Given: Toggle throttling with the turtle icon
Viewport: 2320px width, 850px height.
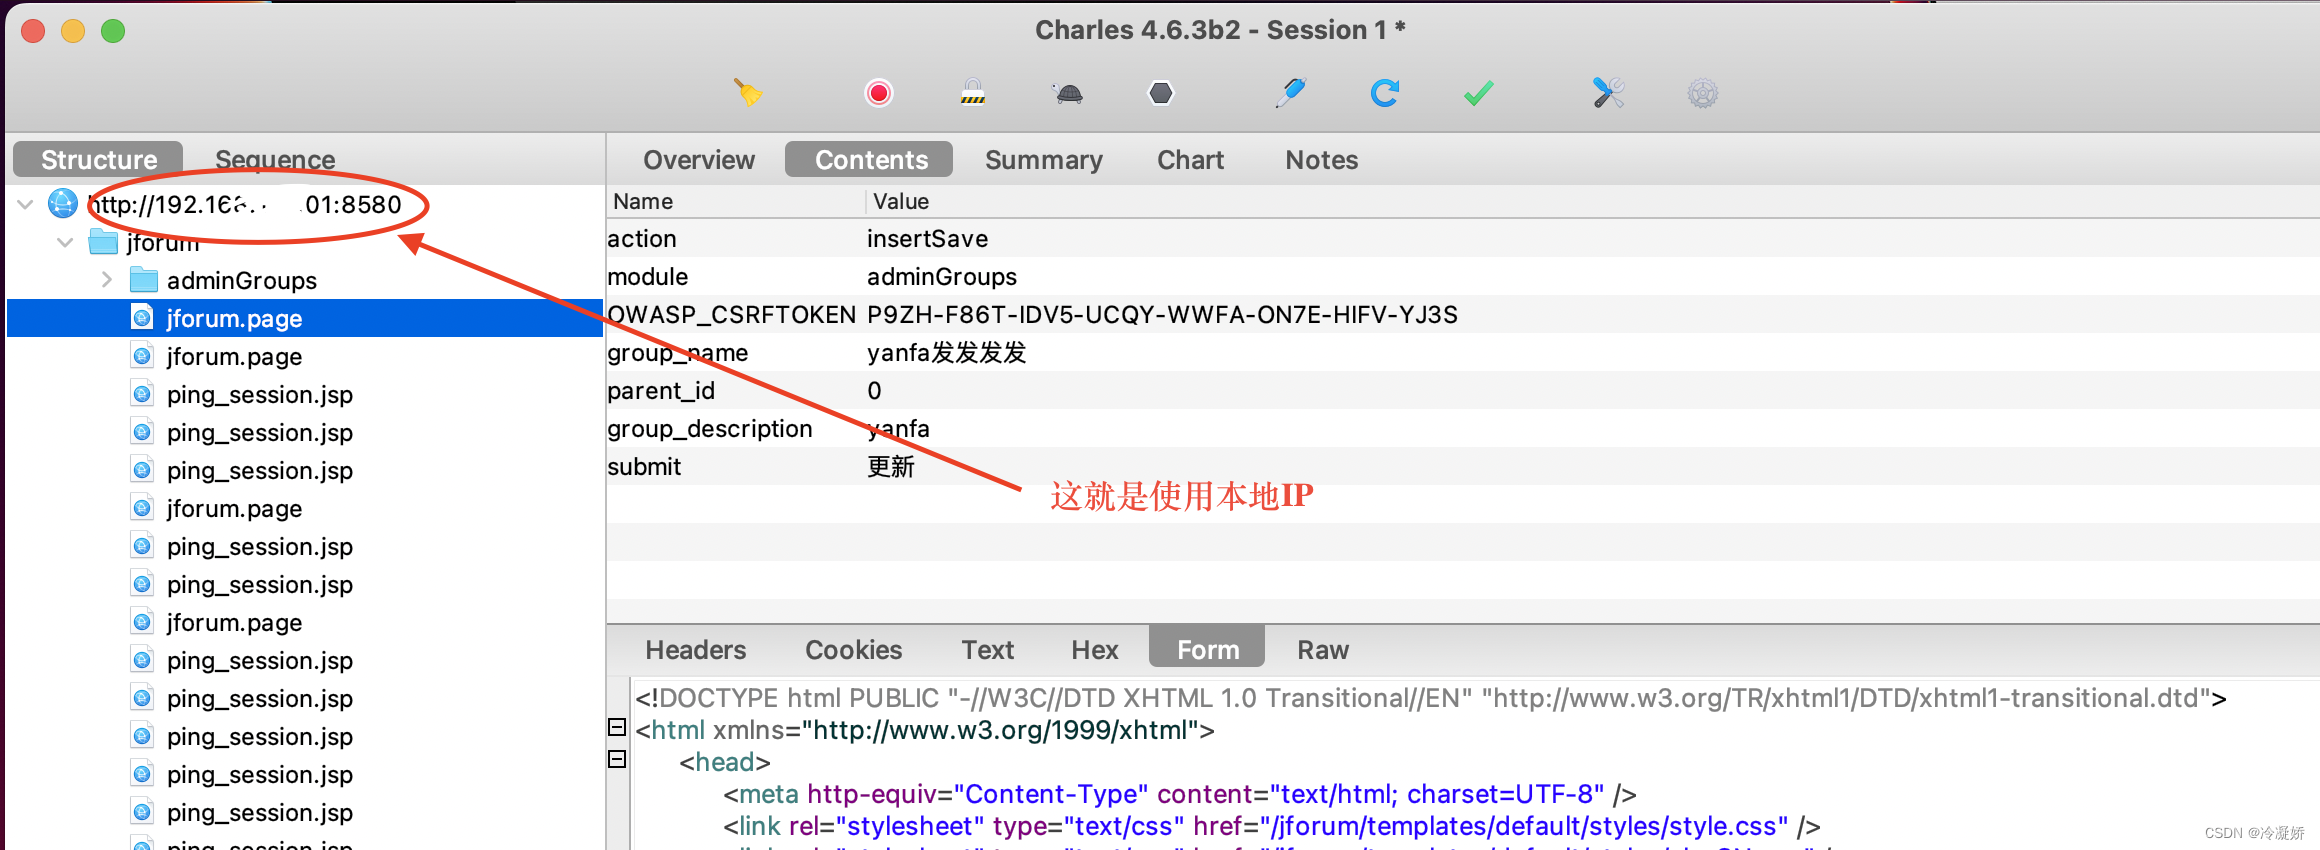Looking at the screenshot, I should click(1068, 94).
